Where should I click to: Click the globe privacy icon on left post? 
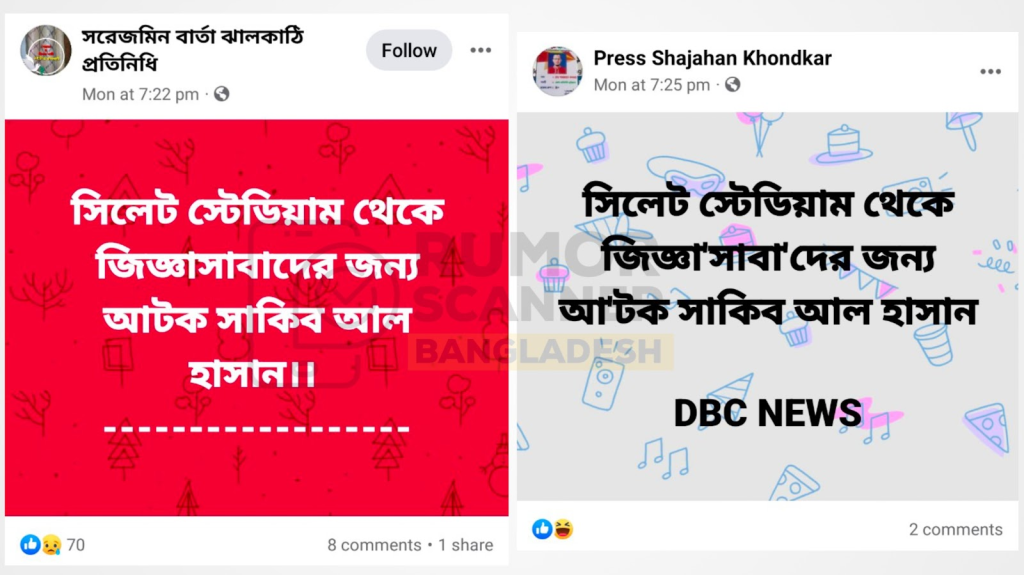pyautogui.click(x=222, y=94)
